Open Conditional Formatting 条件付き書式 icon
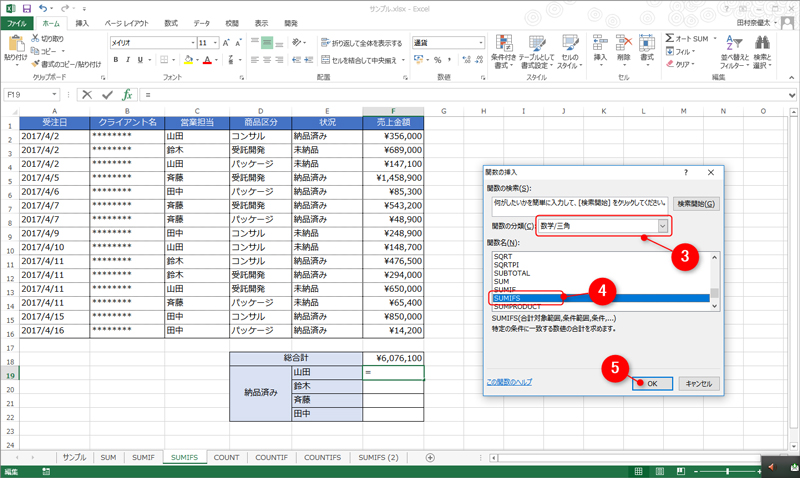This screenshot has width=800, height=478. tap(504, 52)
